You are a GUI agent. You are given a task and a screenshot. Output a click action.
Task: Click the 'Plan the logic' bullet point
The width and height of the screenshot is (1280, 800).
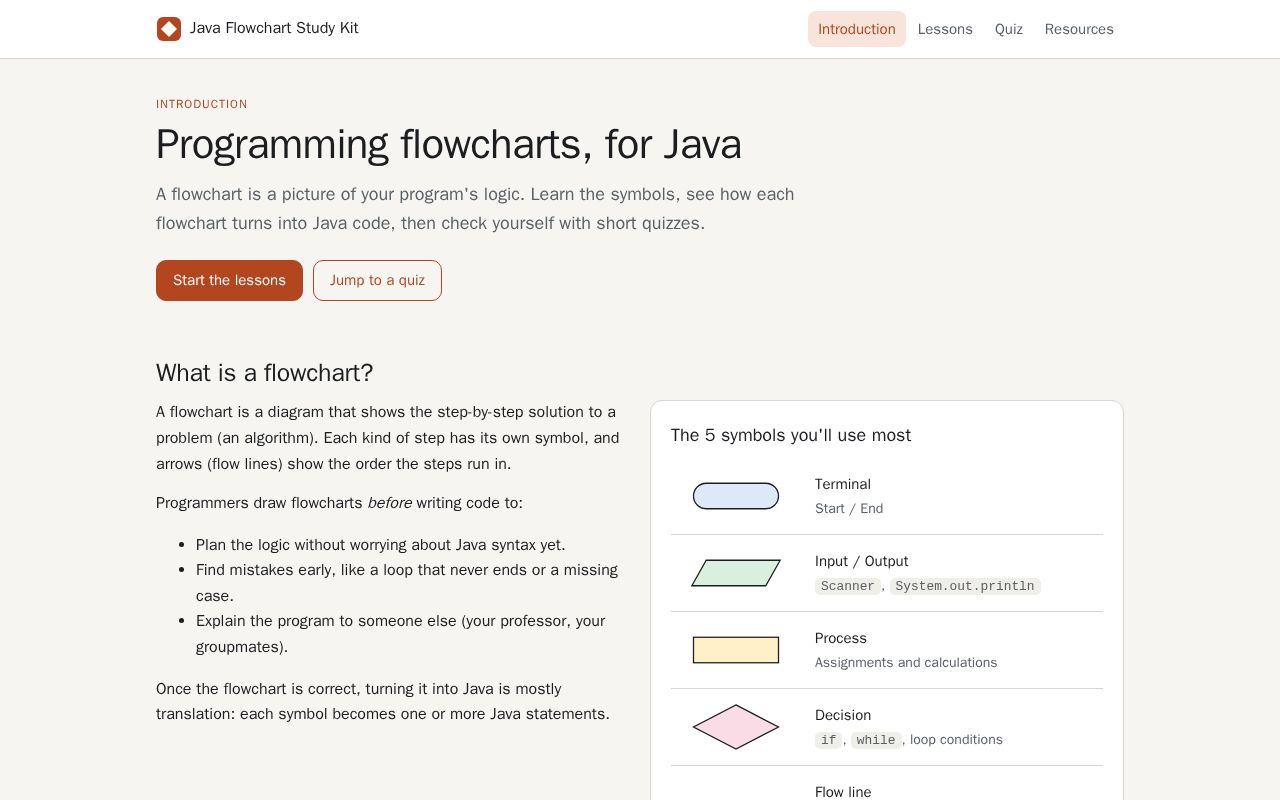381,545
